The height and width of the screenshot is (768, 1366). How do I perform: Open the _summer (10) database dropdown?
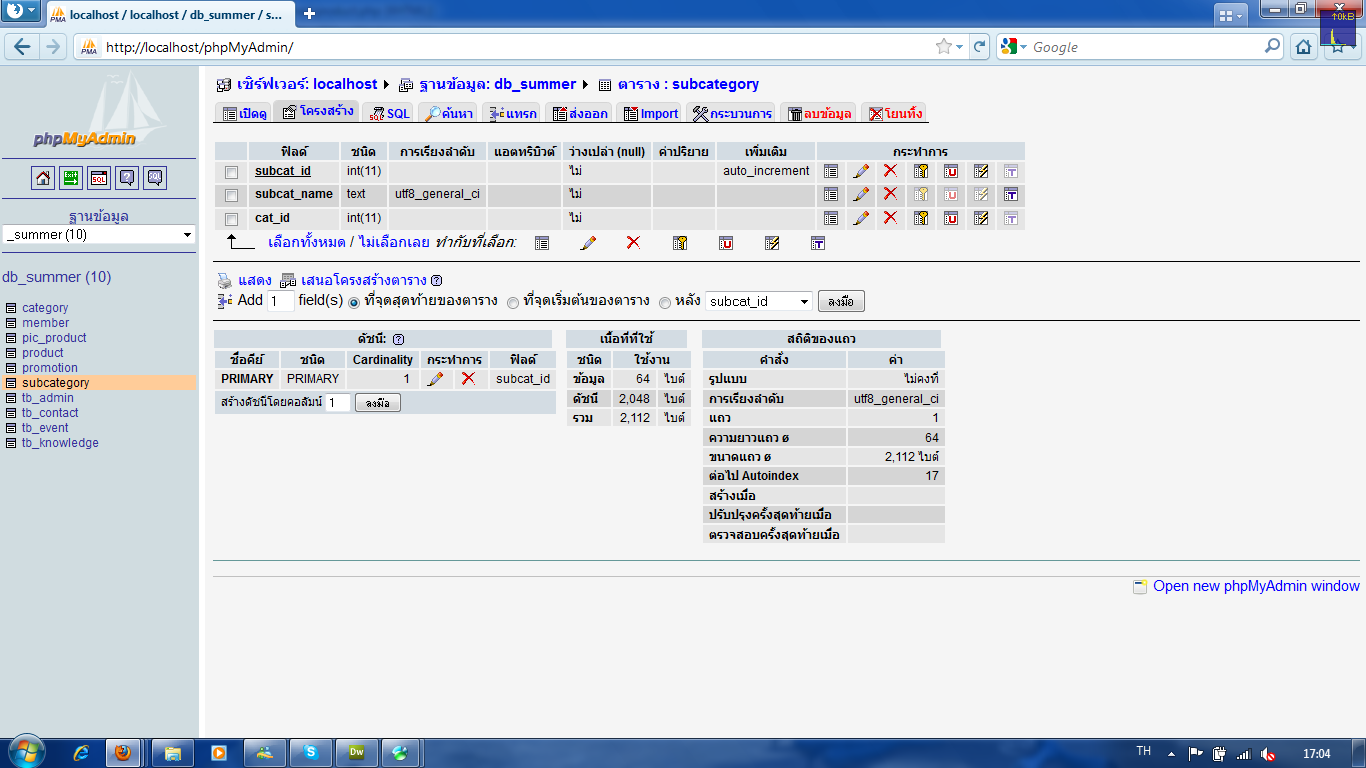point(99,234)
